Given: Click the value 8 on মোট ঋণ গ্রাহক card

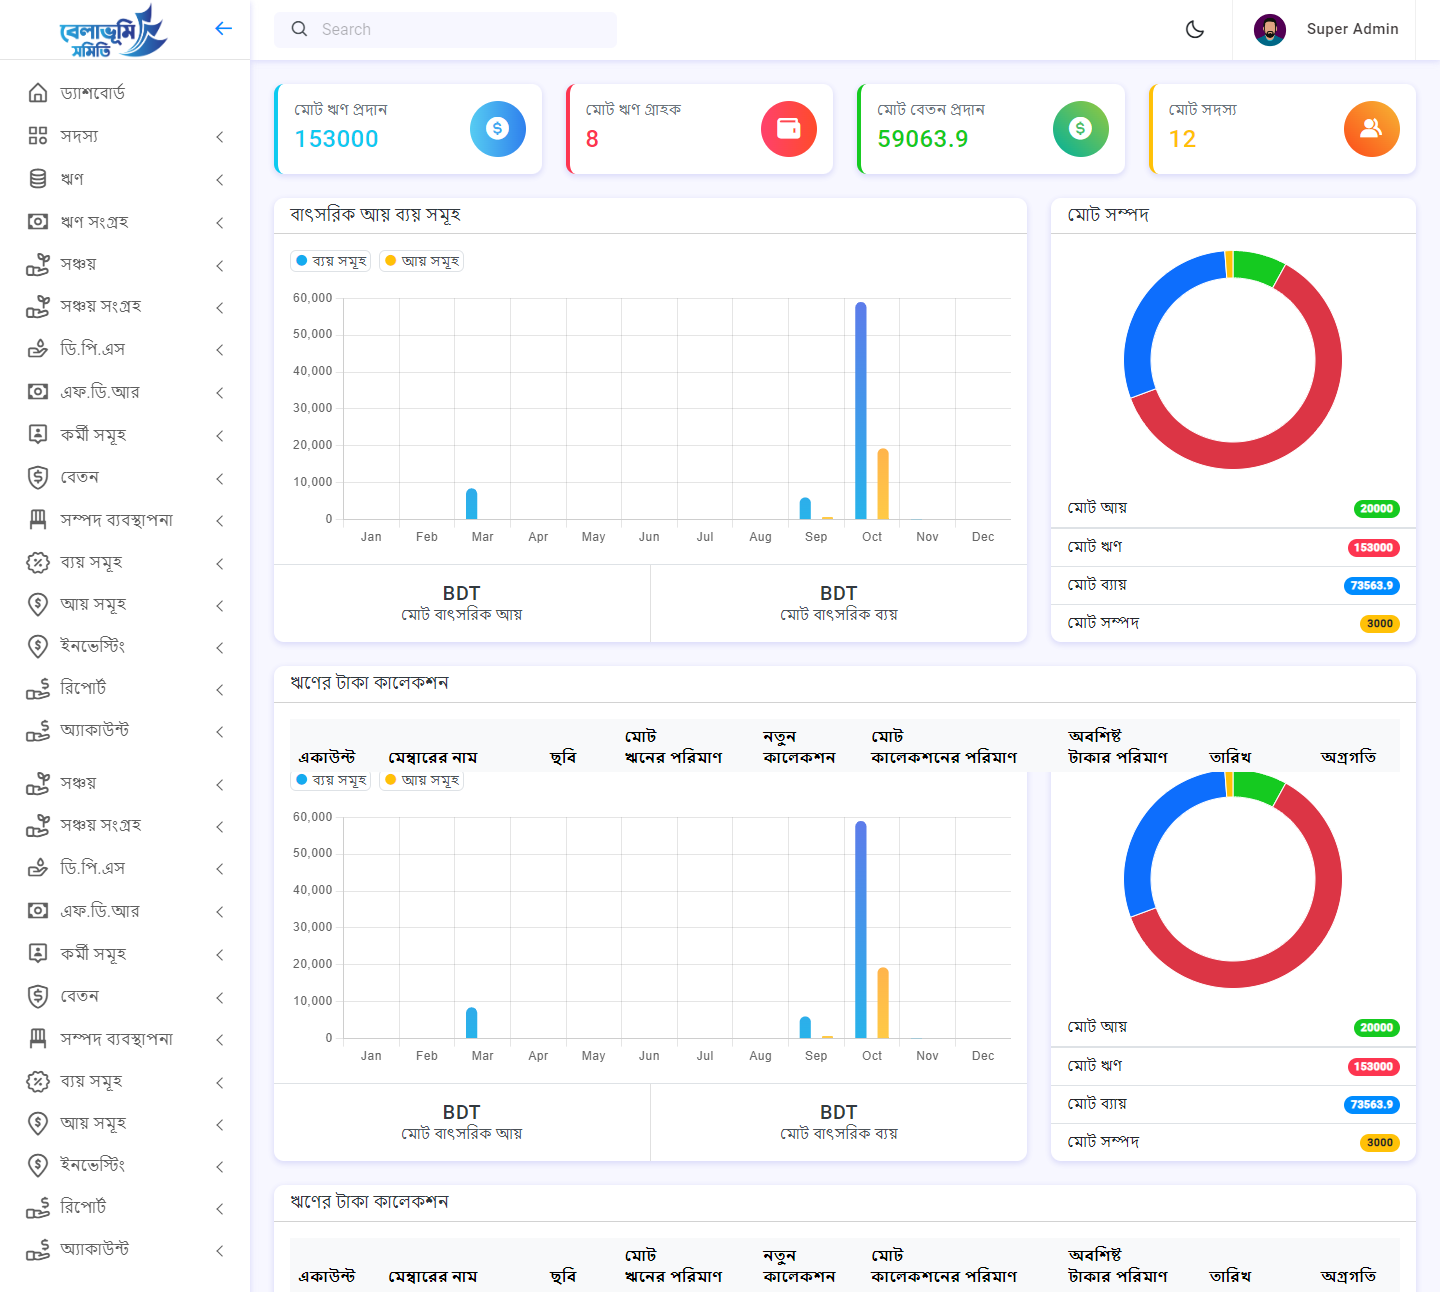Looking at the screenshot, I should click(592, 139).
